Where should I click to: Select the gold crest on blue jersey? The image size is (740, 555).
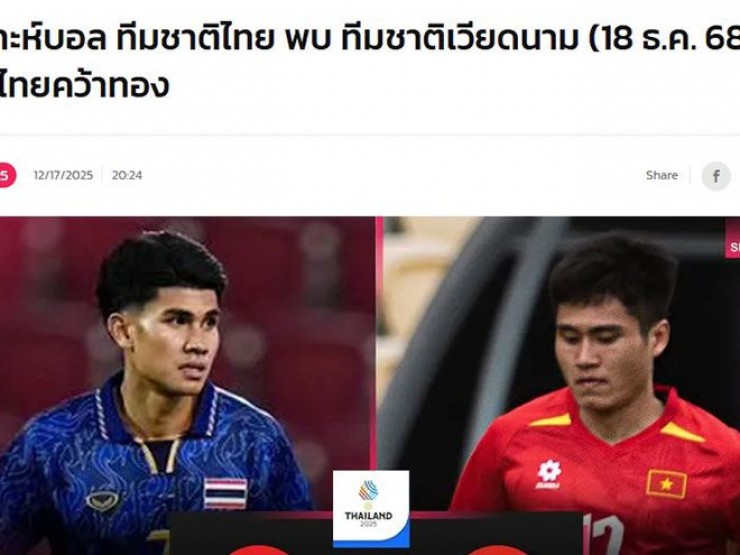(102, 501)
